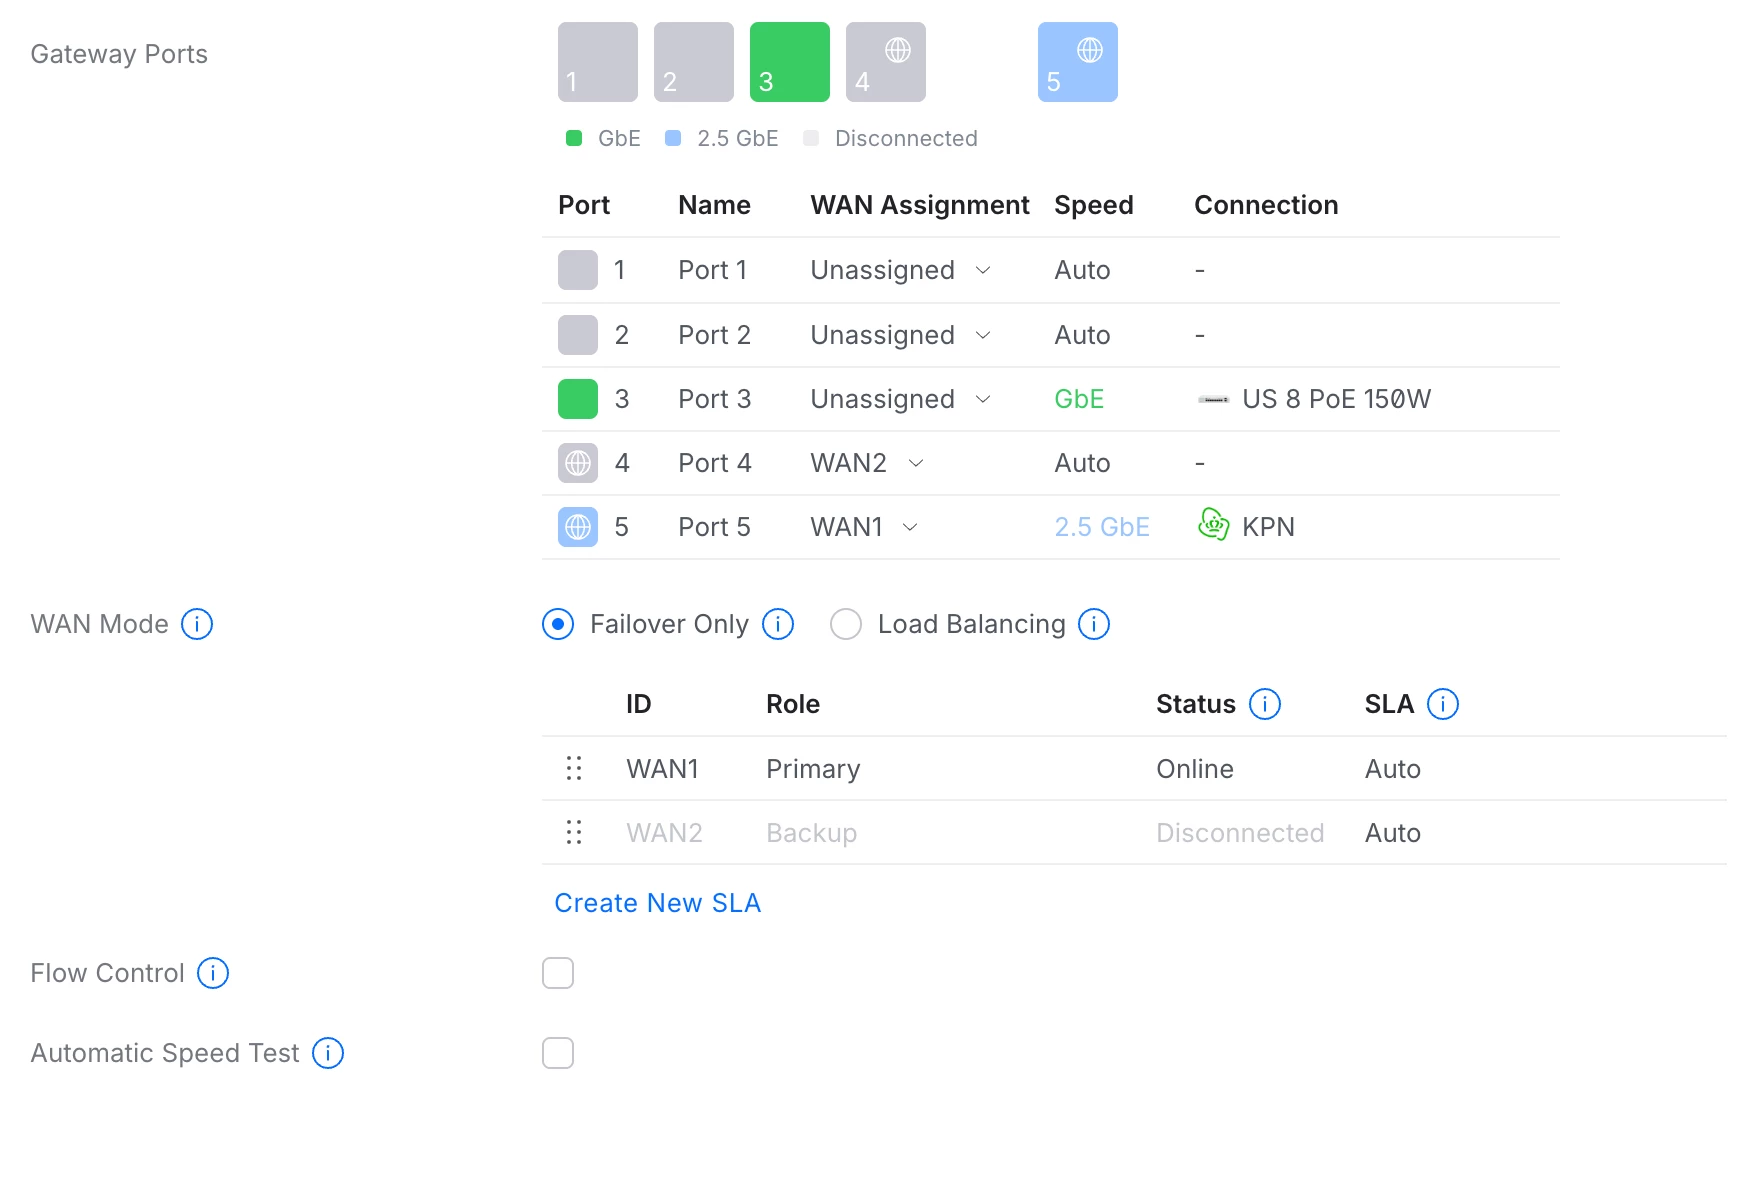This screenshot has height=1192, width=1762.
Task: Enable the Automatic Speed Test checkbox
Action: point(558,1053)
